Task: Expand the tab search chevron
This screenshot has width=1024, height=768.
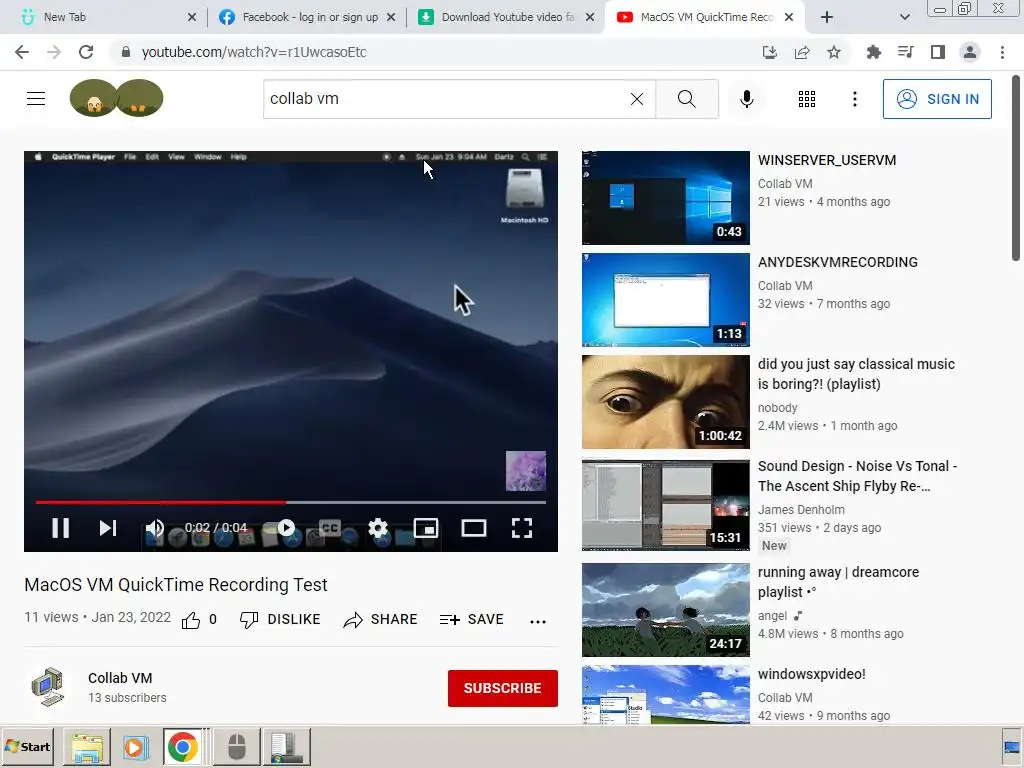Action: [x=904, y=17]
